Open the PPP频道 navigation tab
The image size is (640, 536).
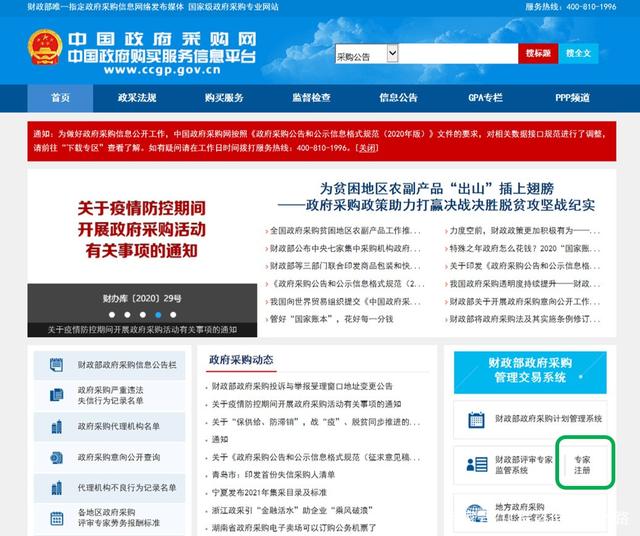point(572,98)
